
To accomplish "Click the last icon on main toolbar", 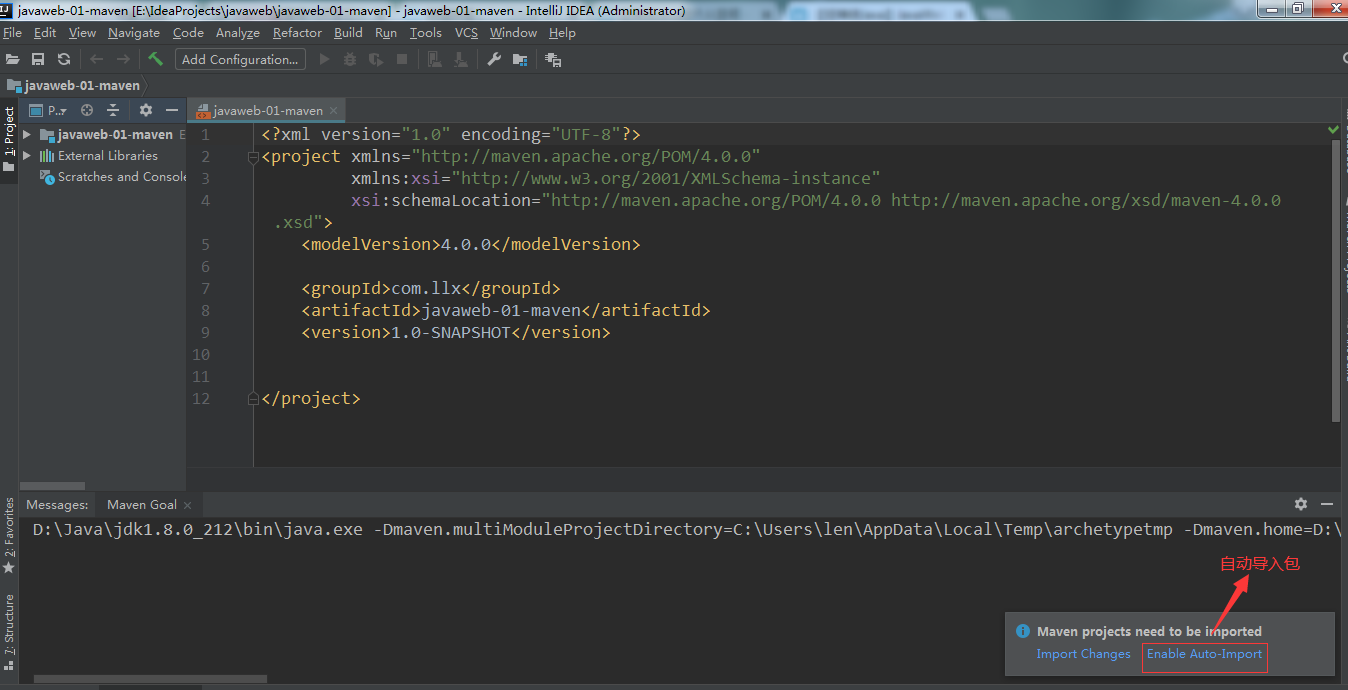I will tap(553, 59).
